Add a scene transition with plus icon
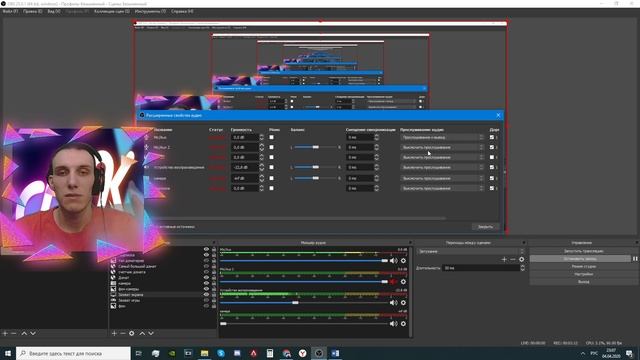This screenshot has height=360, width=640. click(504, 259)
